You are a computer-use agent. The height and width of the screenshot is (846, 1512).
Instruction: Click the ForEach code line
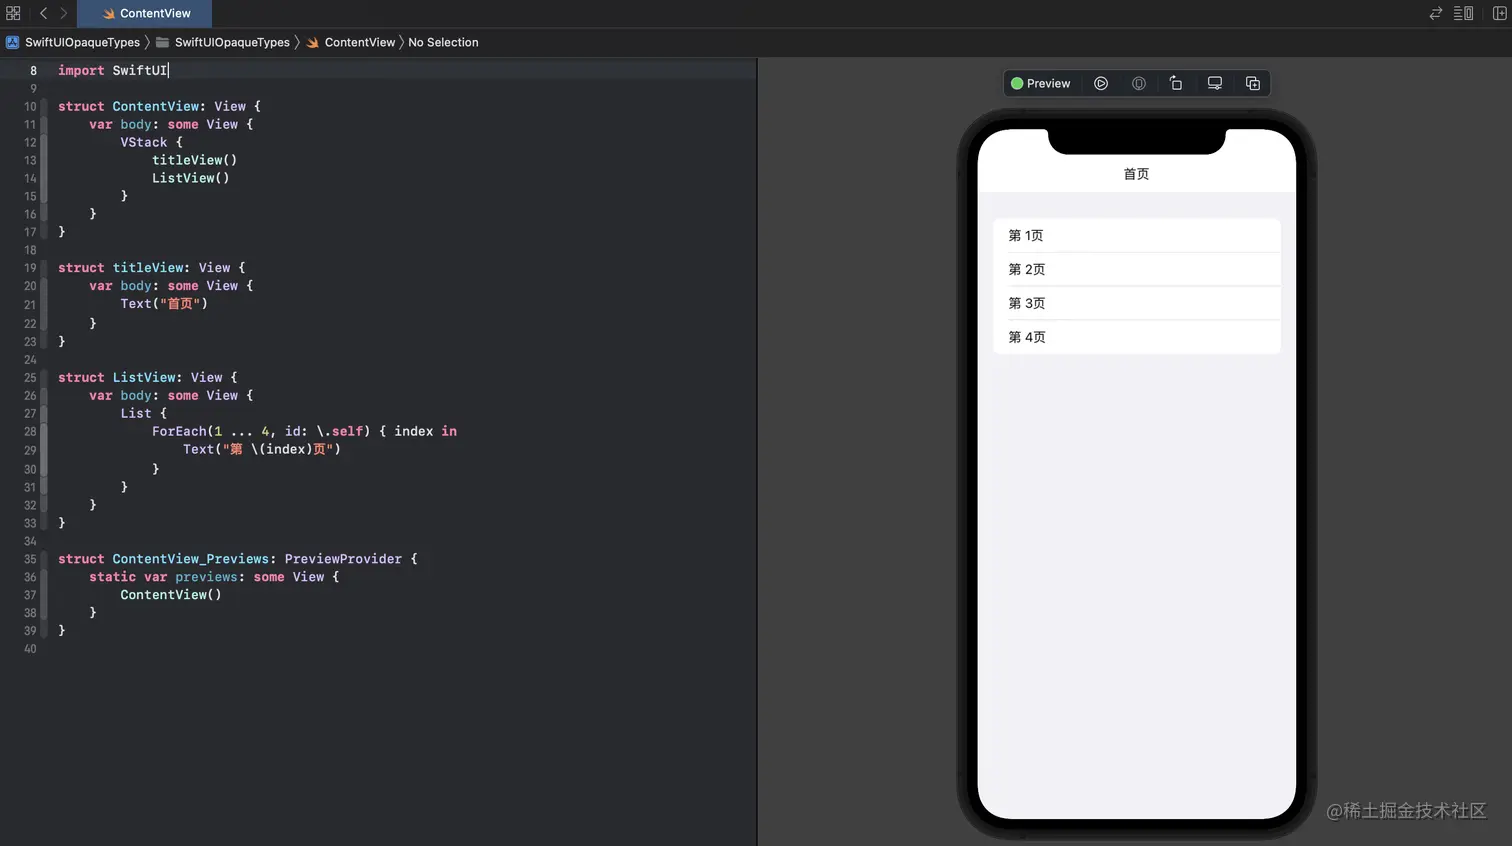point(304,431)
